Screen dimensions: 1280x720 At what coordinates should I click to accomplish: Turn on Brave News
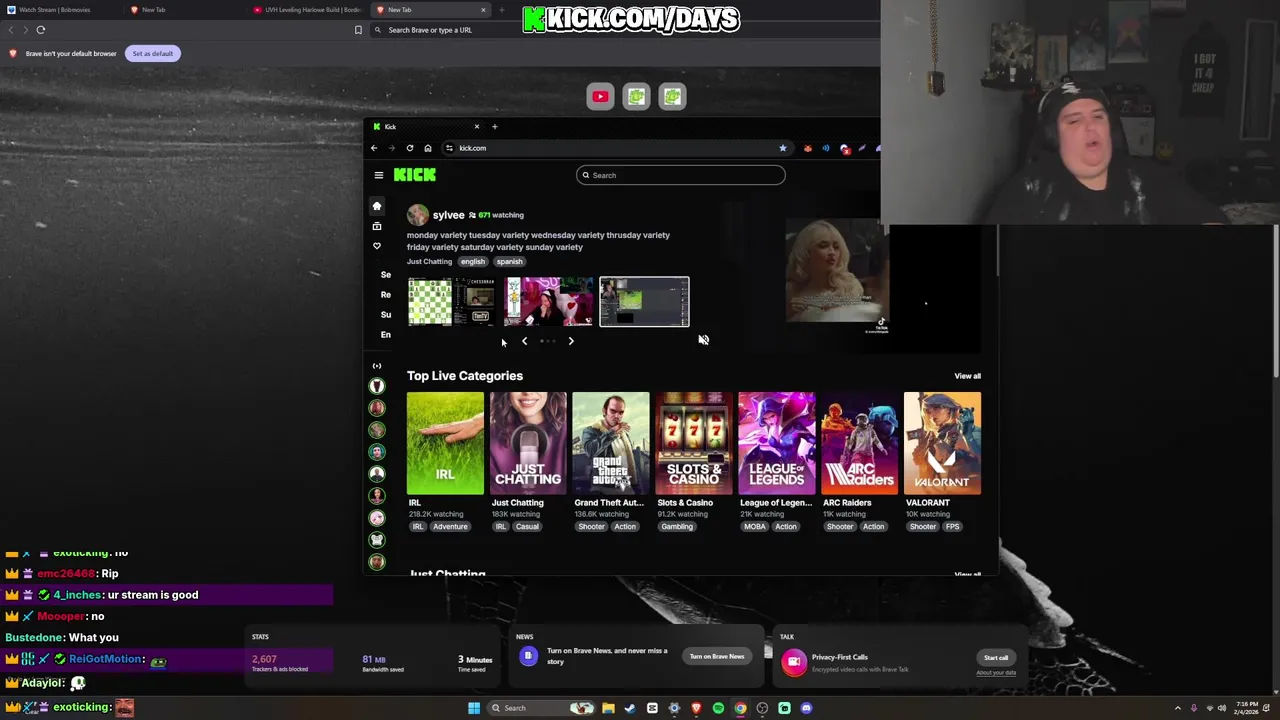tap(717, 657)
